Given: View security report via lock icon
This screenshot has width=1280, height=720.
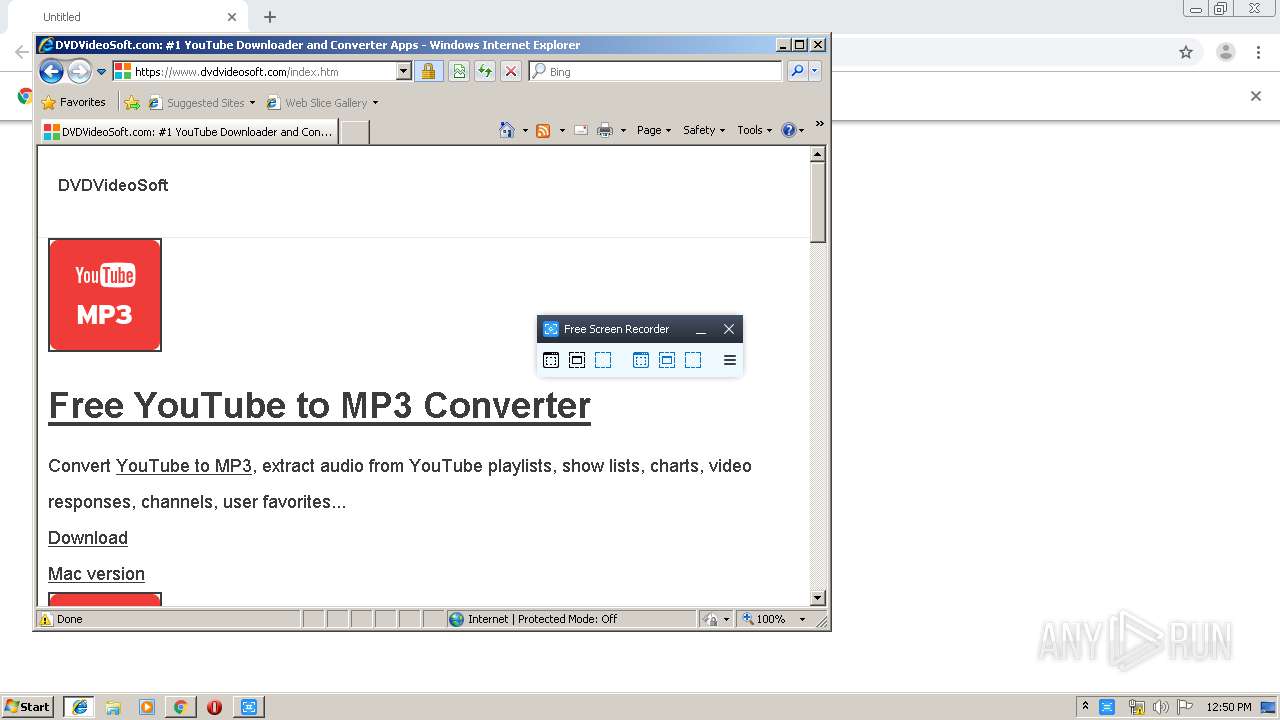Looking at the screenshot, I should (428, 71).
